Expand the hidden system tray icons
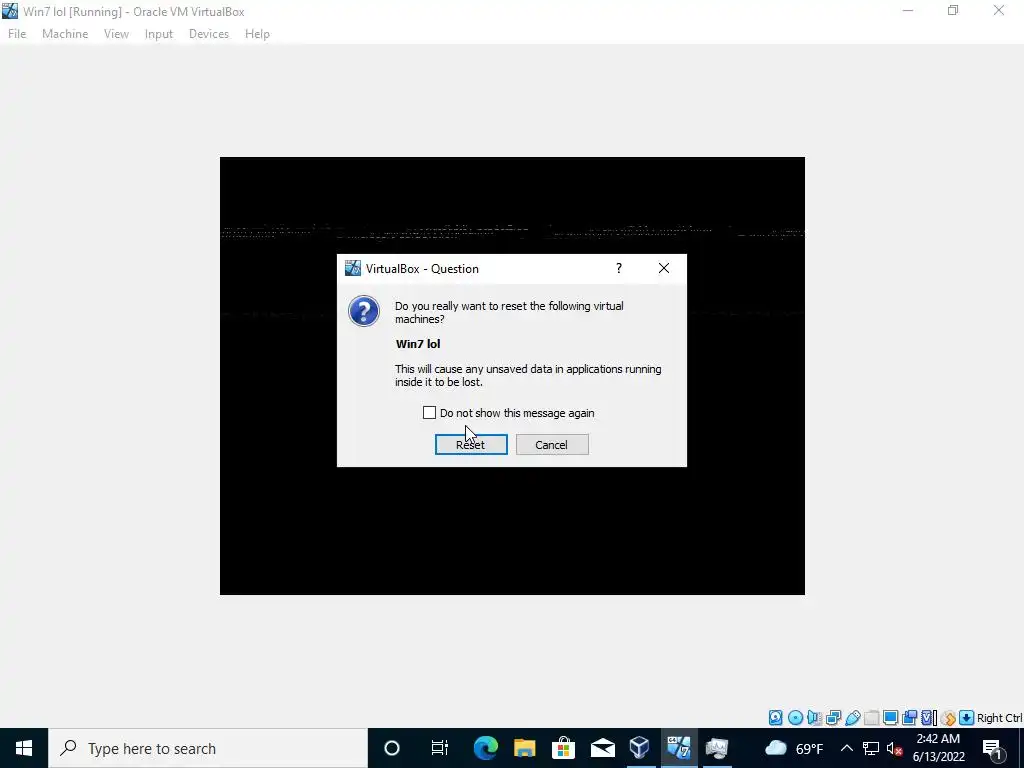 point(846,748)
